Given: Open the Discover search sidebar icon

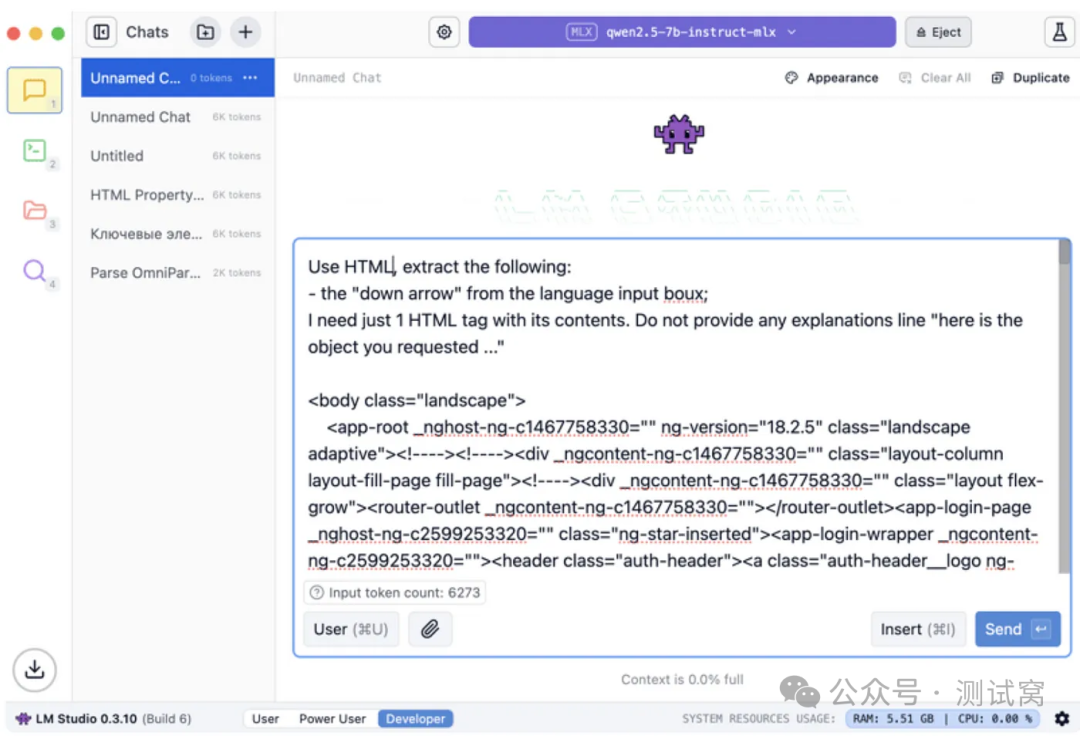Looking at the screenshot, I should (x=34, y=271).
